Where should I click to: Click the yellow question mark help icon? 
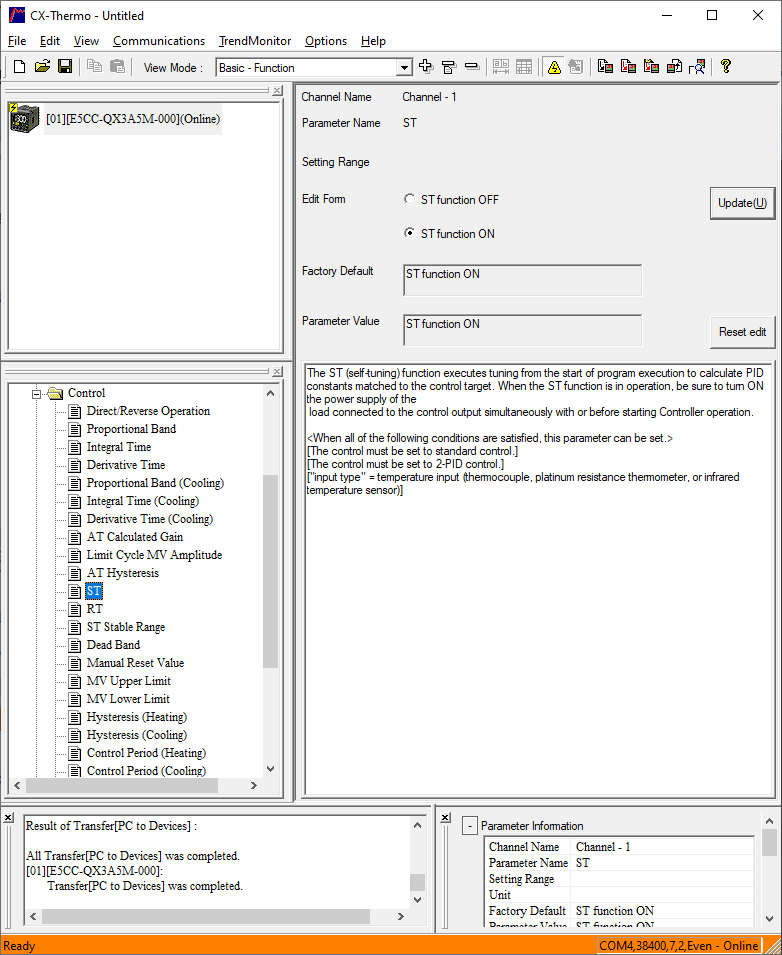[725, 67]
